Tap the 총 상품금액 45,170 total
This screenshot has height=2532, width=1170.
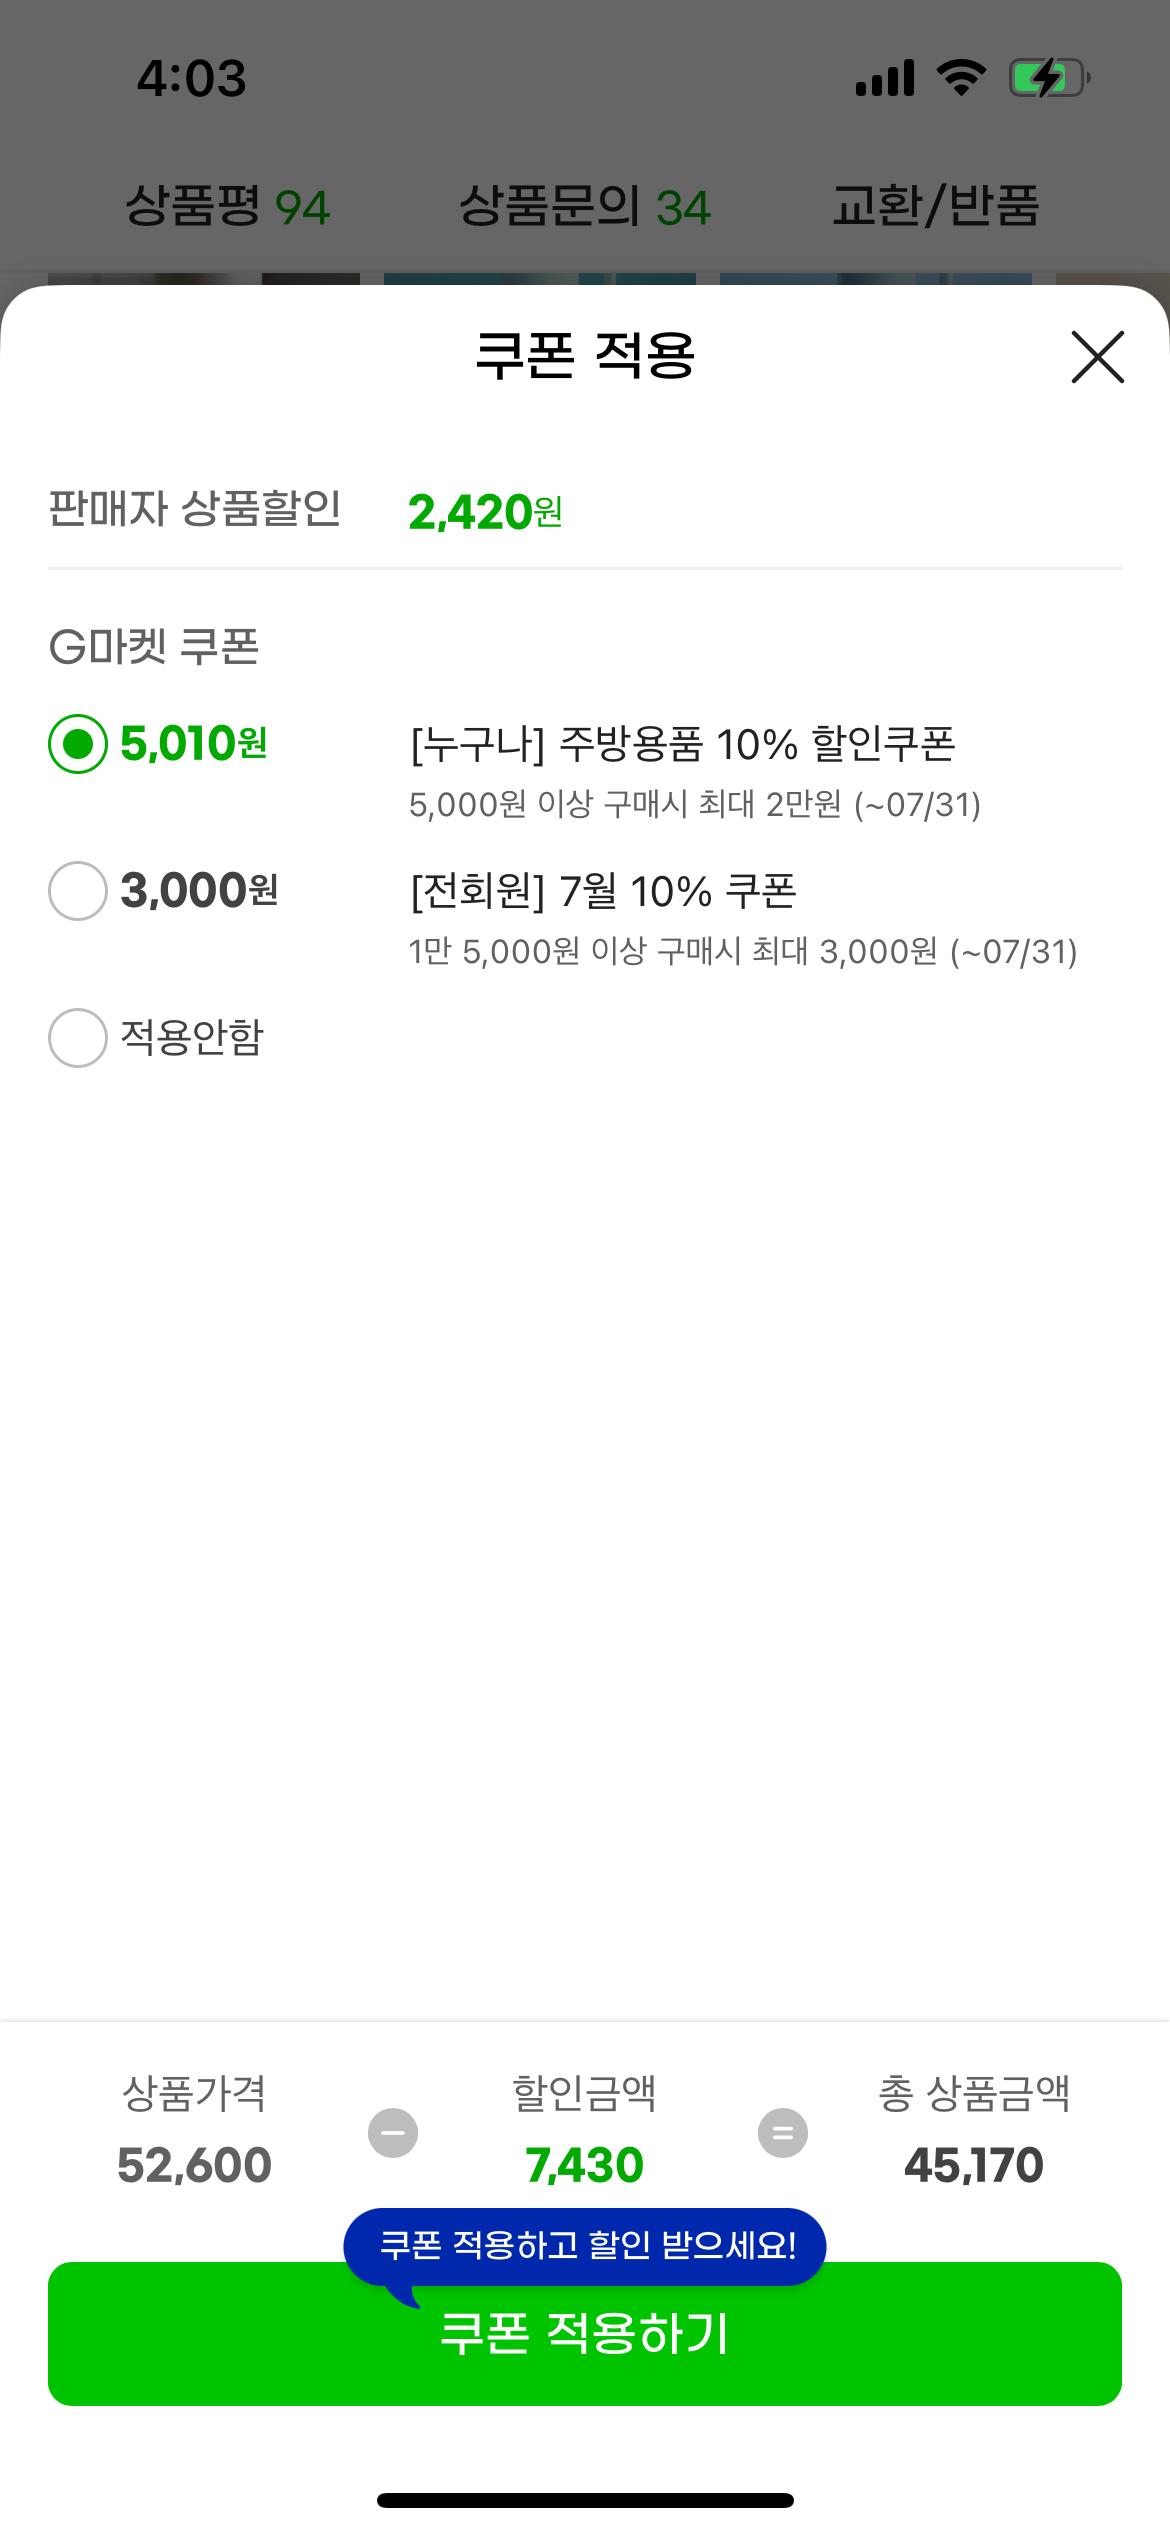(x=974, y=2166)
